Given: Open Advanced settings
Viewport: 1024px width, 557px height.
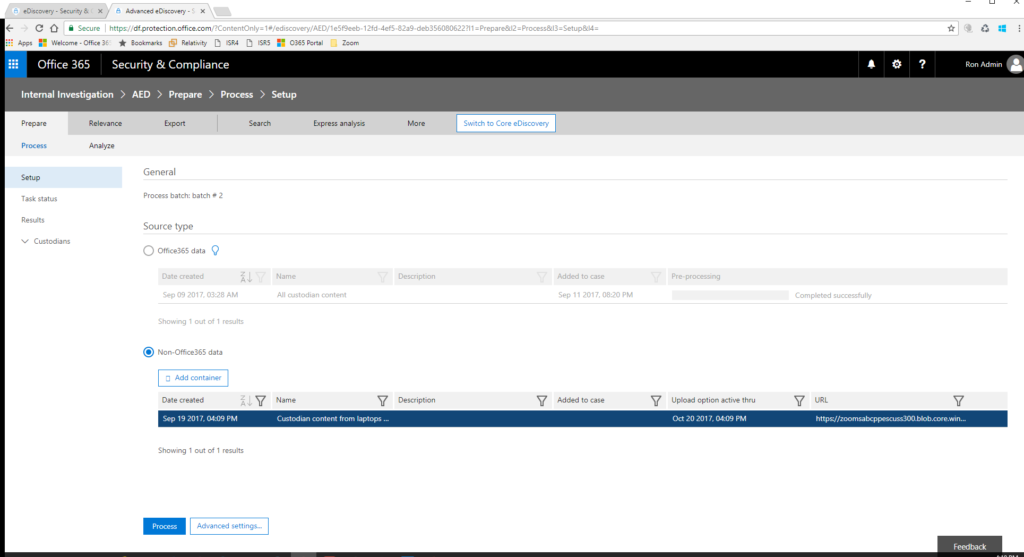Looking at the screenshot, I should pos(229,526).
